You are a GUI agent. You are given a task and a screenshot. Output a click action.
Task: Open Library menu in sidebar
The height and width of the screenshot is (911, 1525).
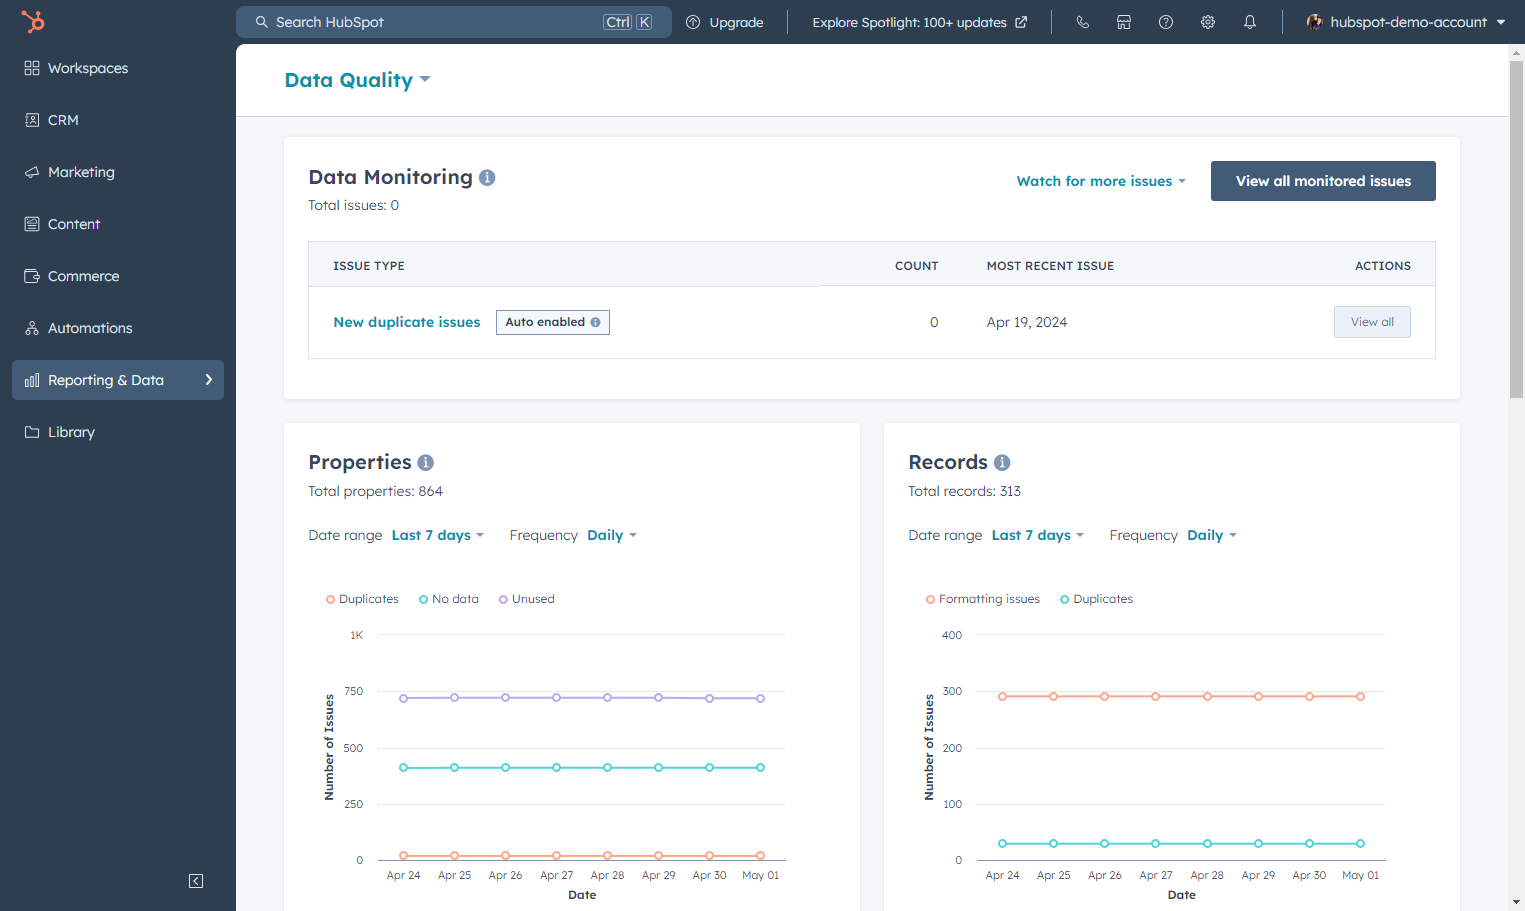[118, 432]
